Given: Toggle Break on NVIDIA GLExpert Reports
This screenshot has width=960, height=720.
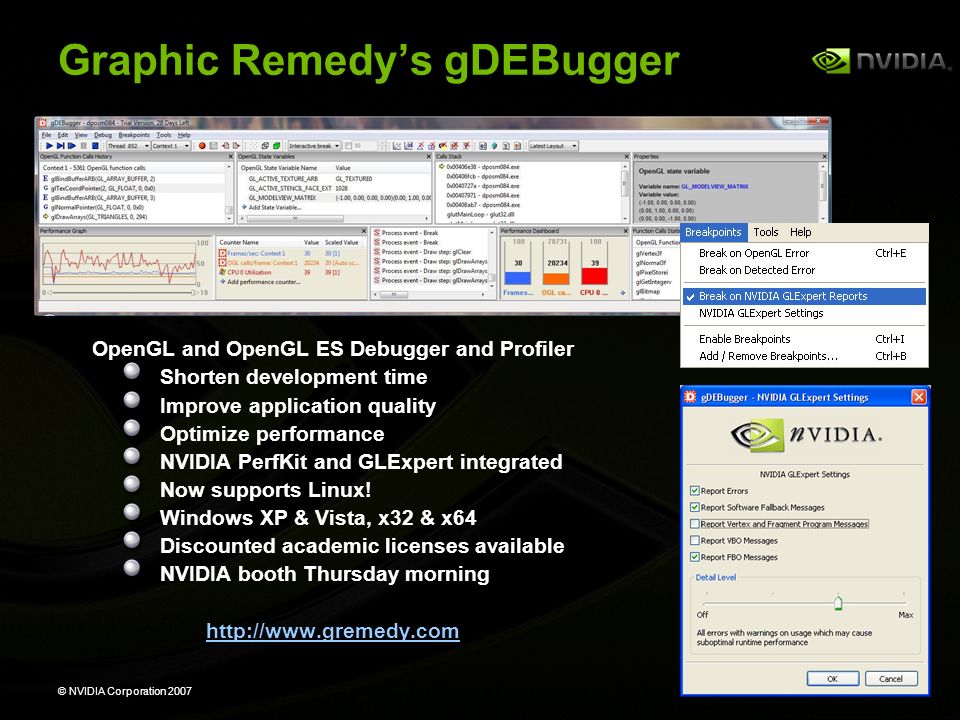Looking at the screenshot, I should tap(803, 296).
